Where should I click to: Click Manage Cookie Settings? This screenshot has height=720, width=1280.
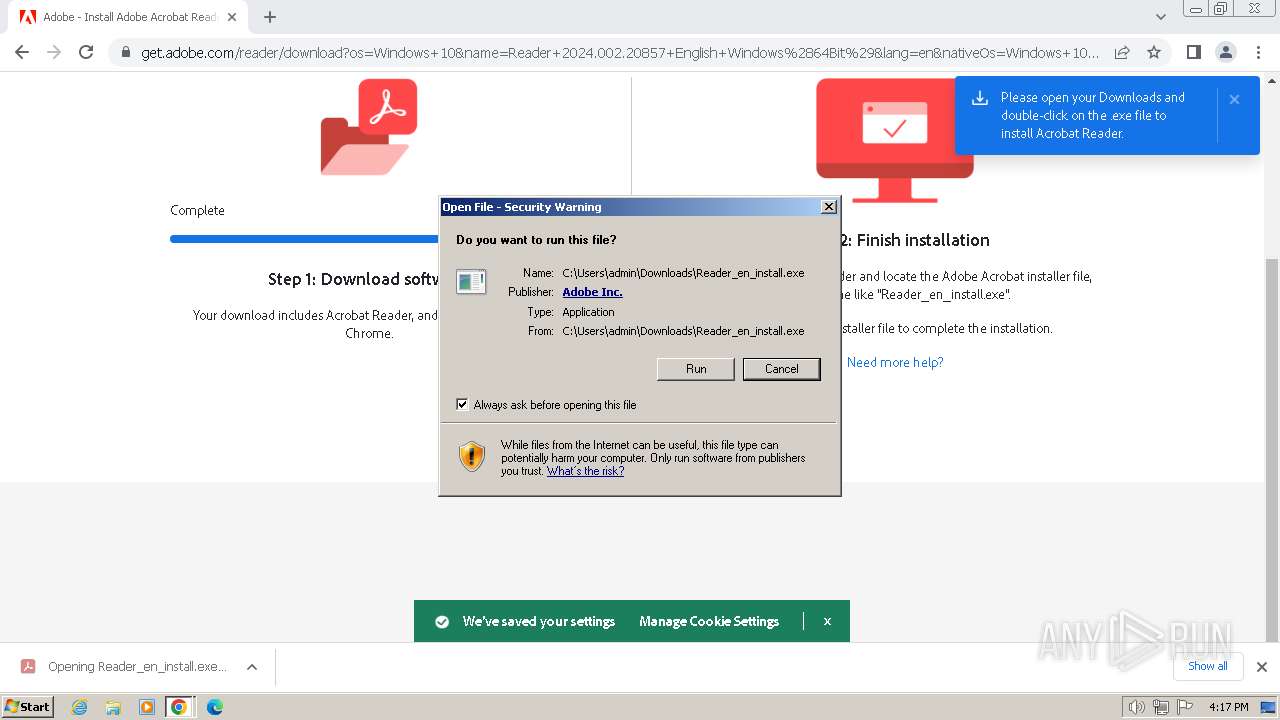pos(709,621)
